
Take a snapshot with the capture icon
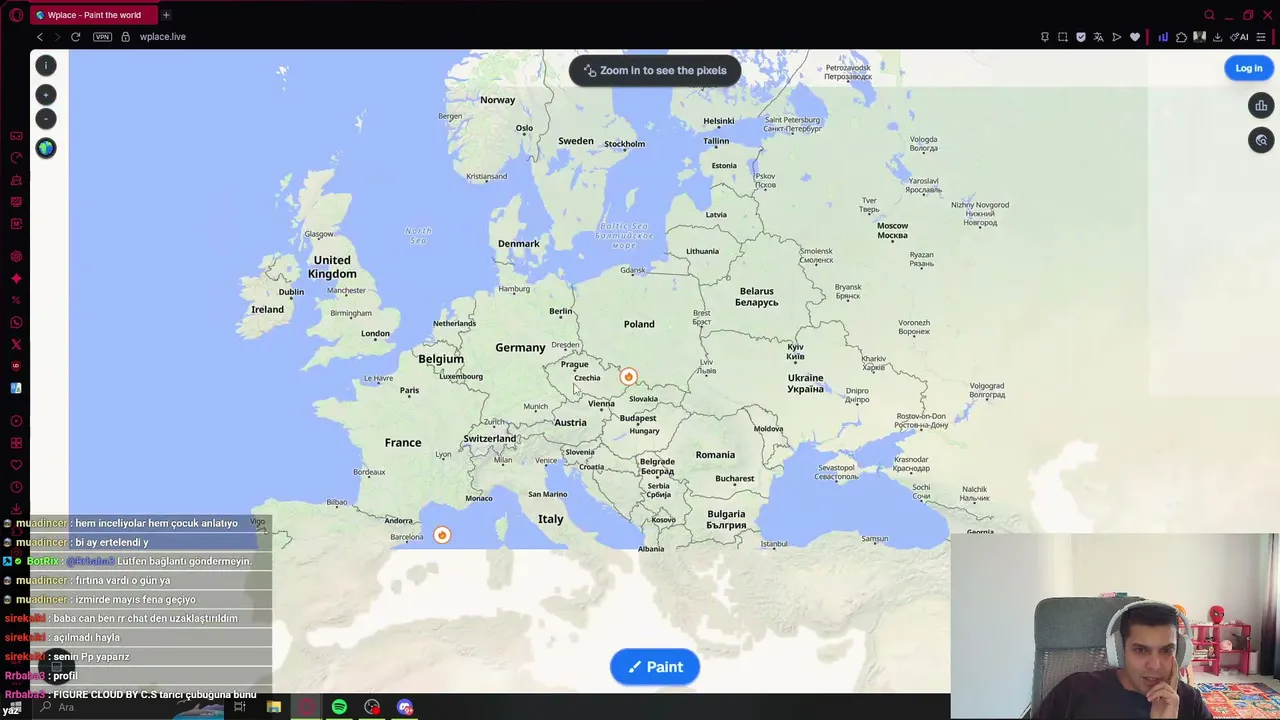pos(1063,37)
